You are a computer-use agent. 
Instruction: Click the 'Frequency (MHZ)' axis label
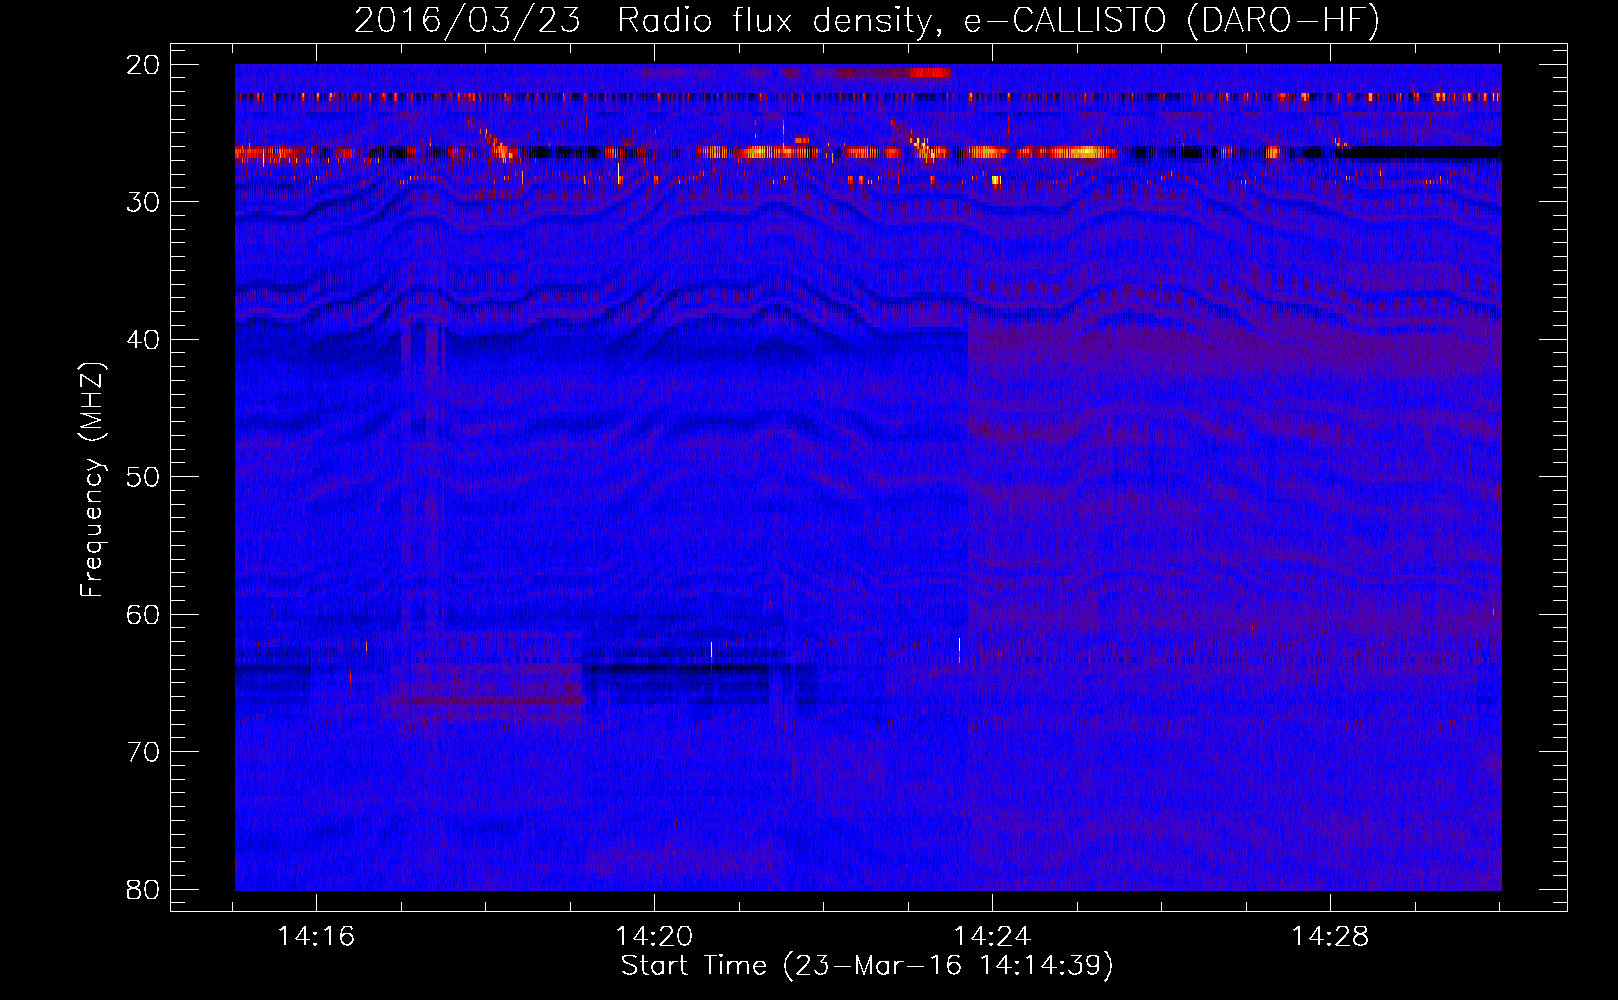92,479
